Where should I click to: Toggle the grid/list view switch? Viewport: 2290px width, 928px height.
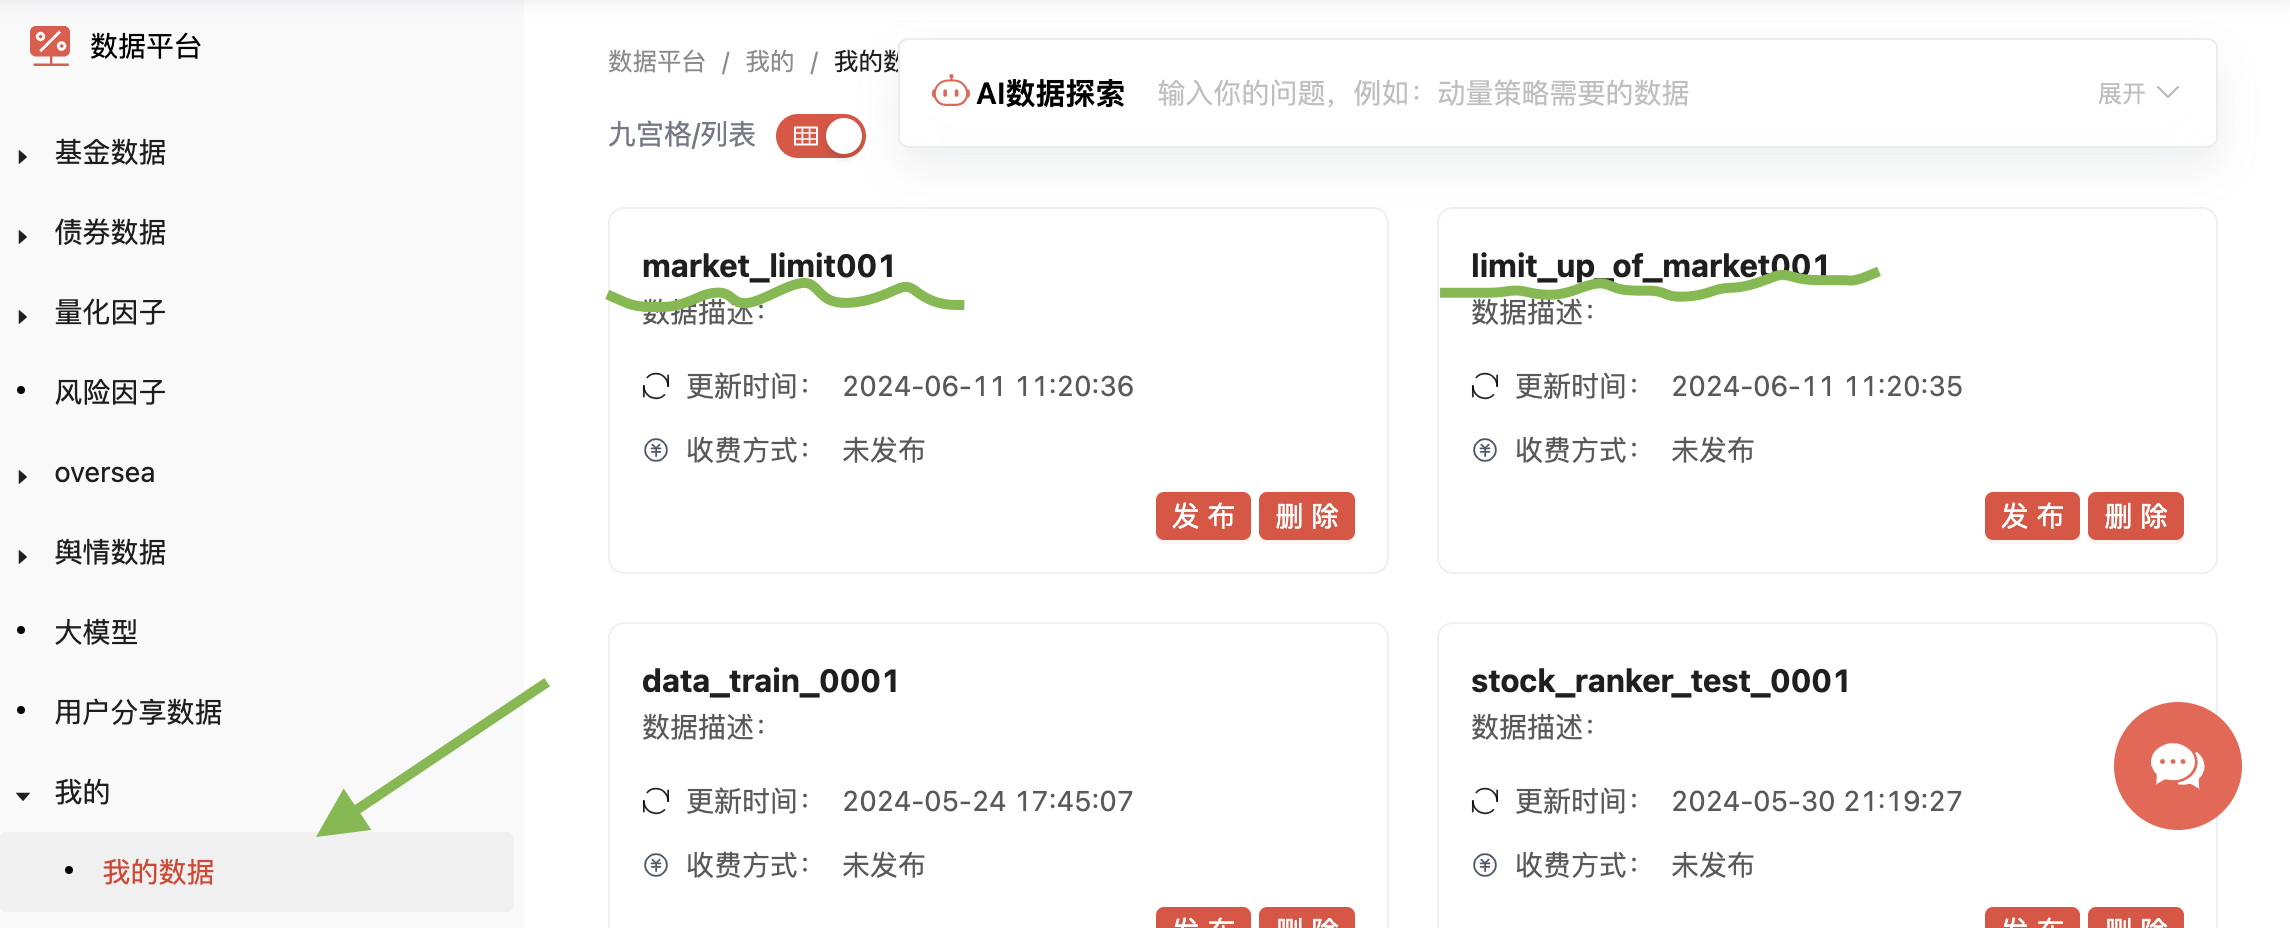pos(821,136)
